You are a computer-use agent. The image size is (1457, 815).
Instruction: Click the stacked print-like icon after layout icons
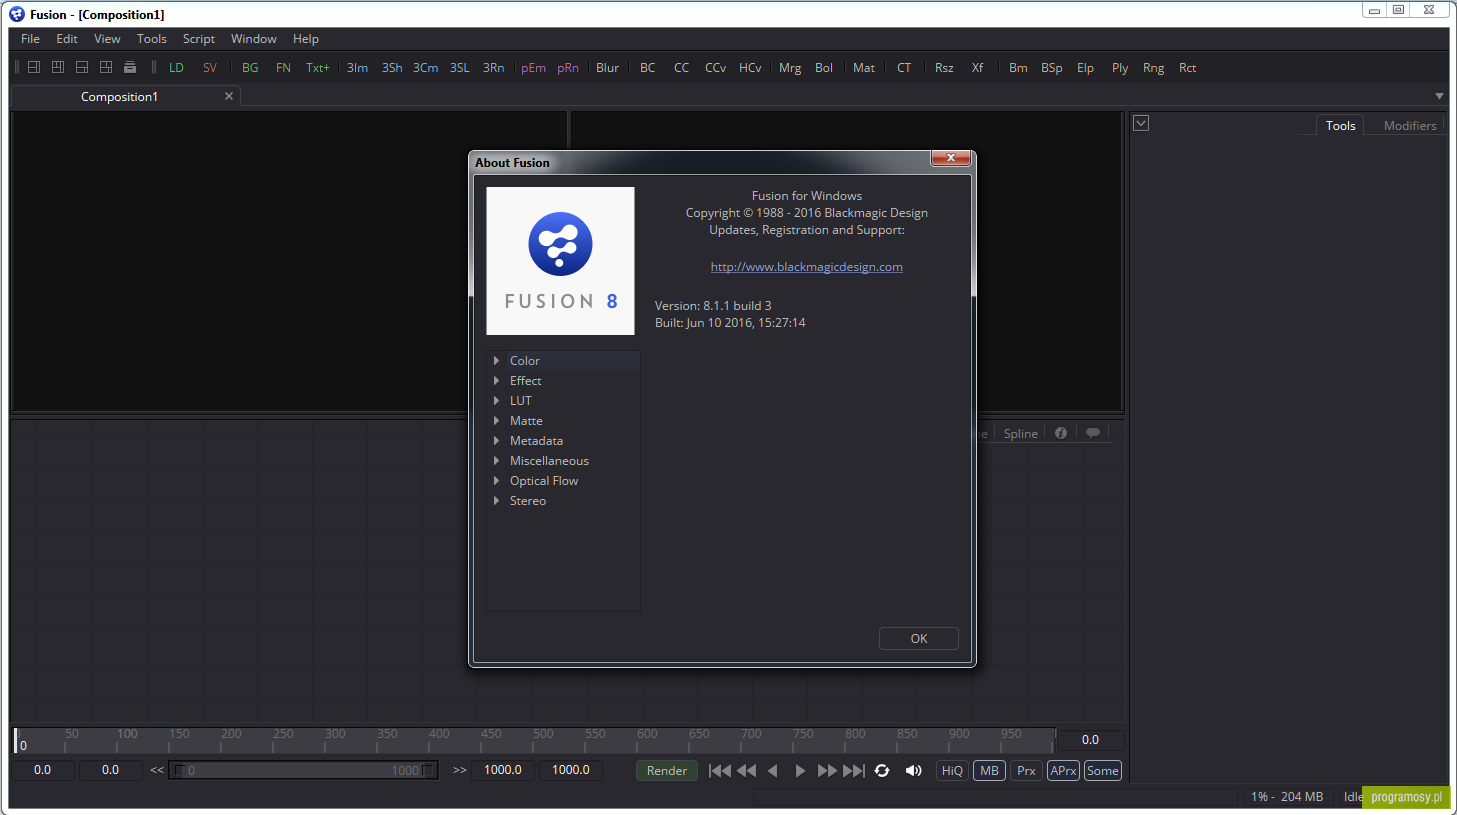[x=130, y=67]
